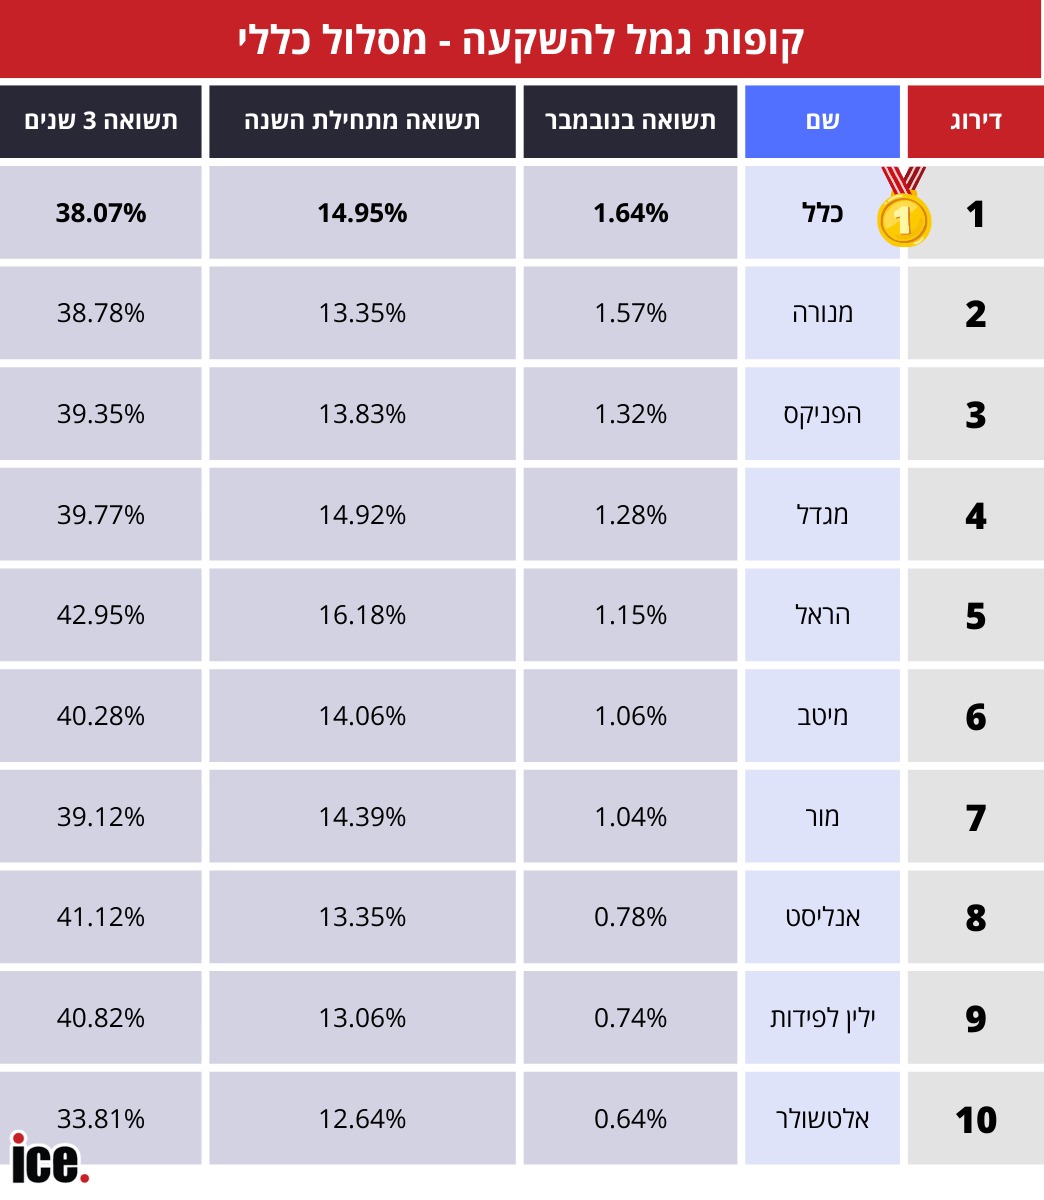Select the דירוג column header

(975, 121)
